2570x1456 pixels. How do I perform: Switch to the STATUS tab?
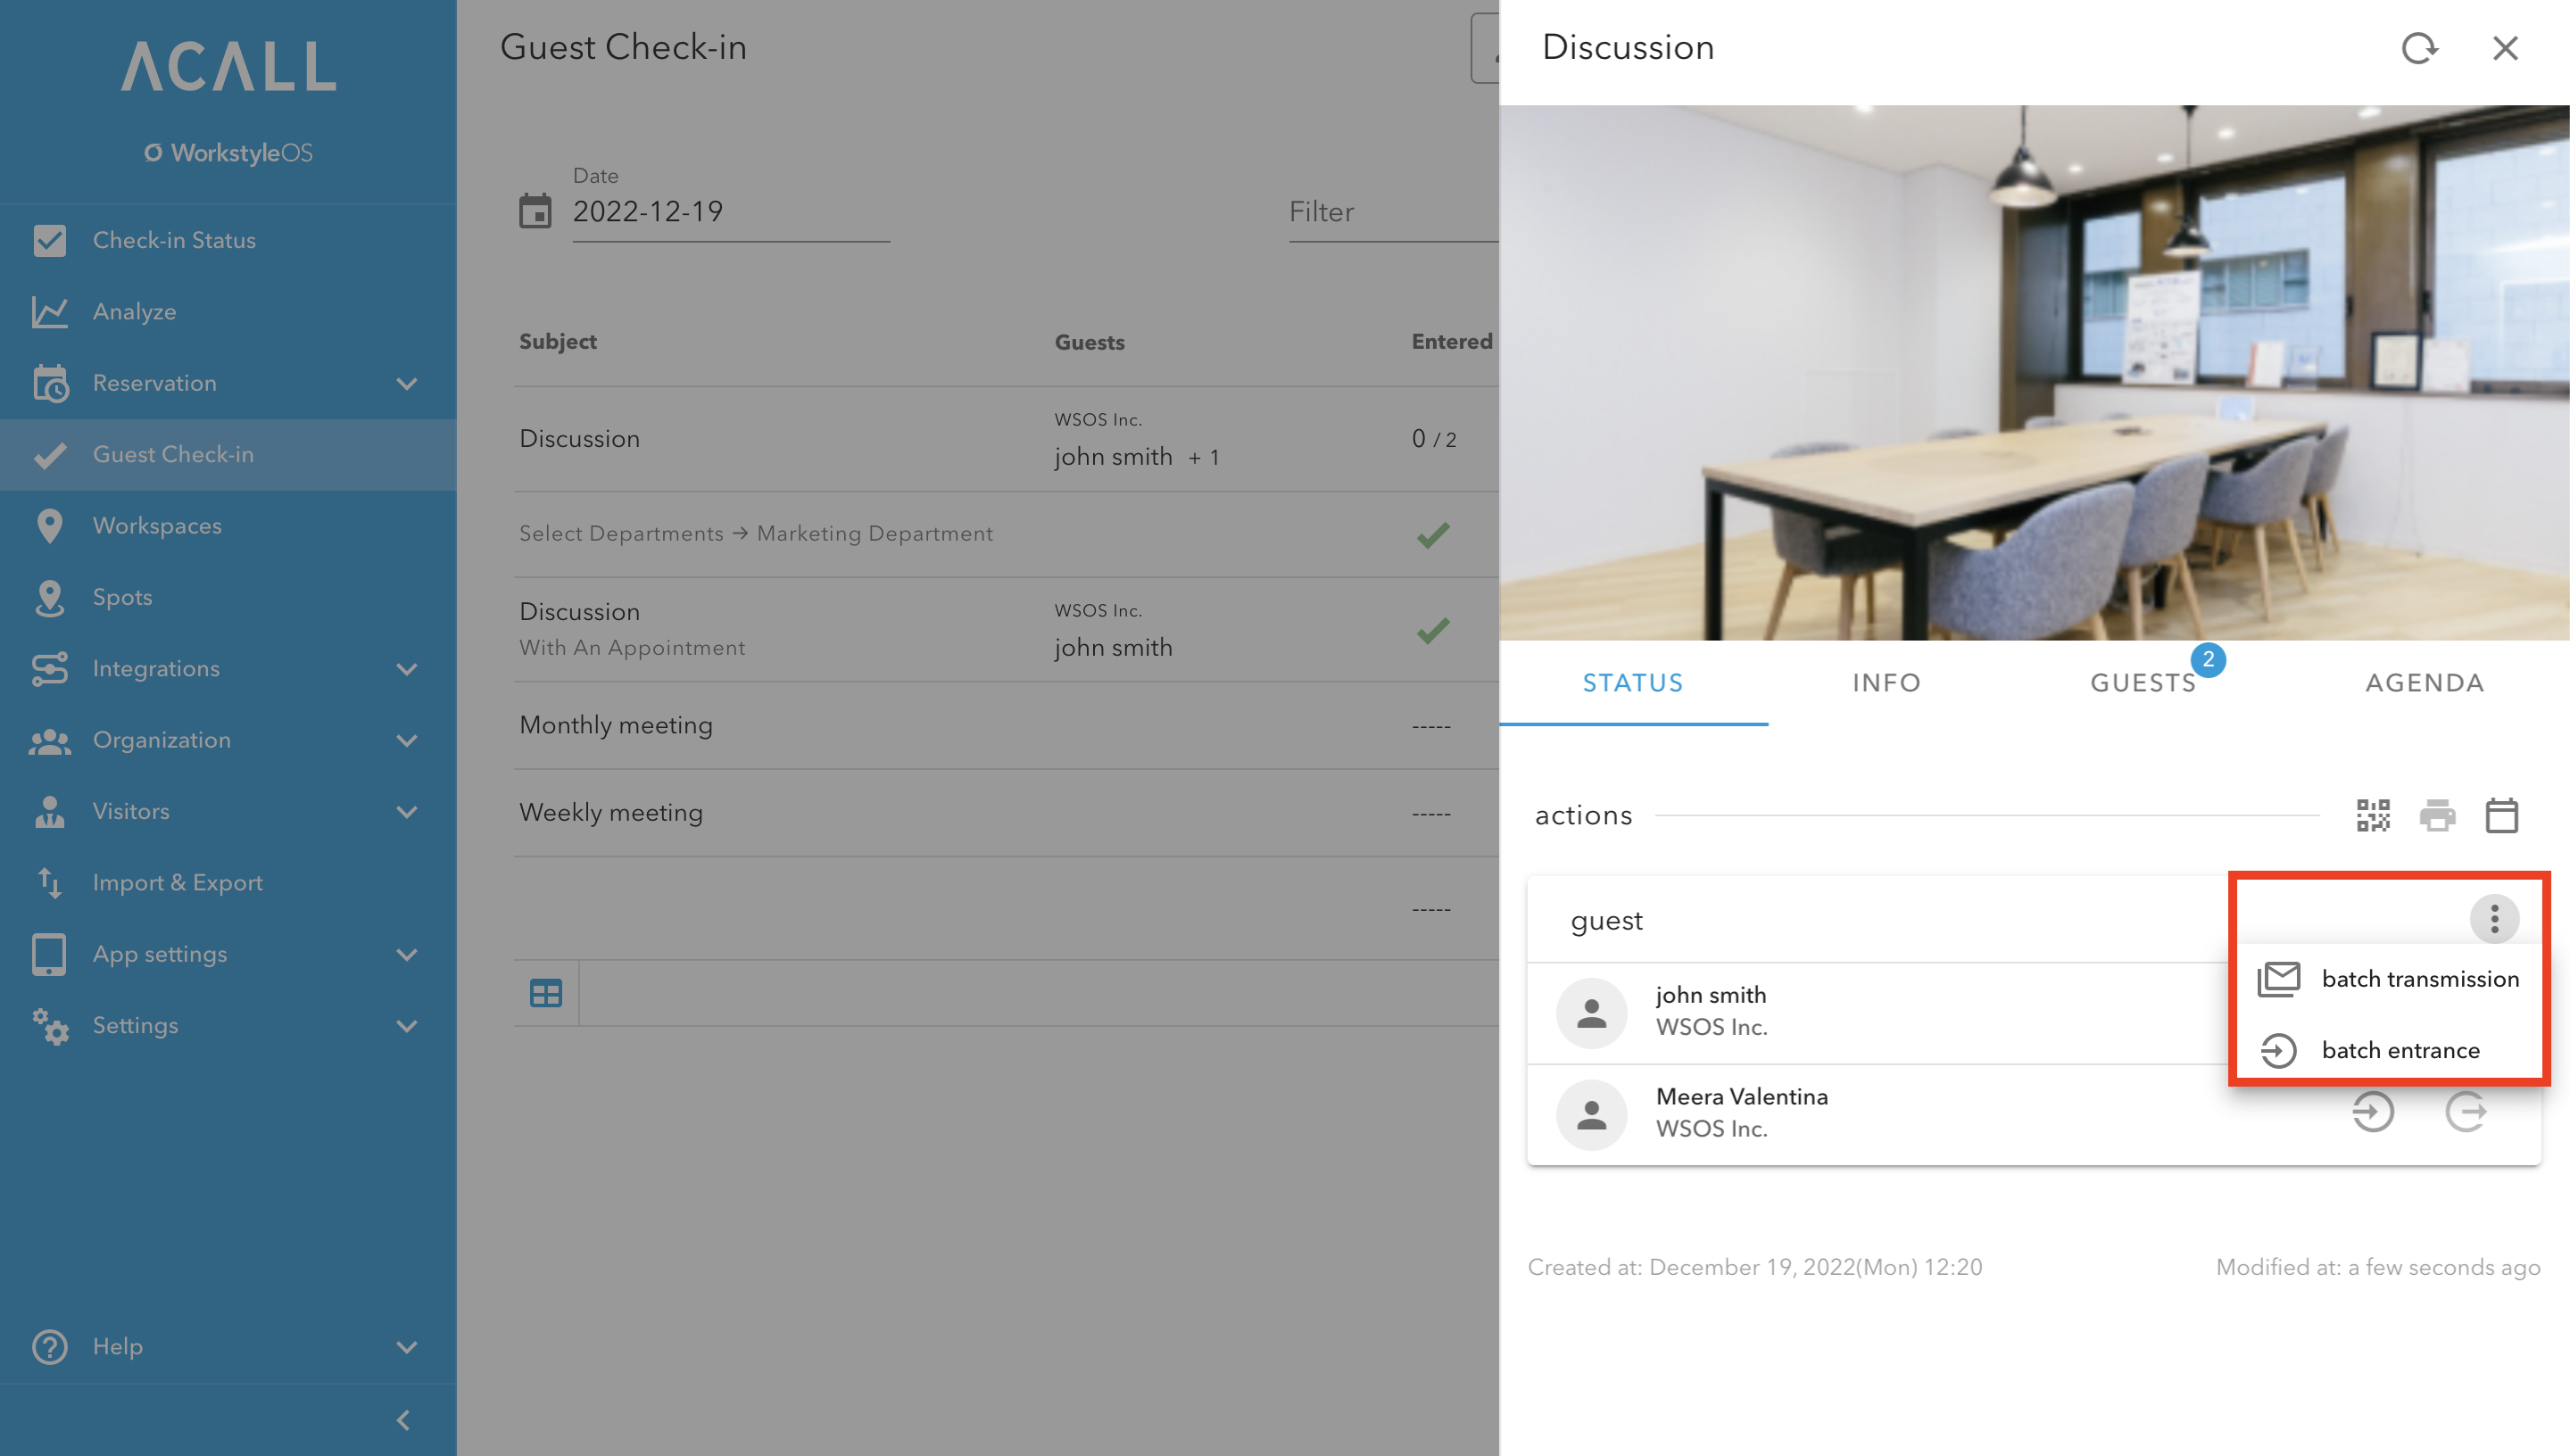[x=1633, y=682]
